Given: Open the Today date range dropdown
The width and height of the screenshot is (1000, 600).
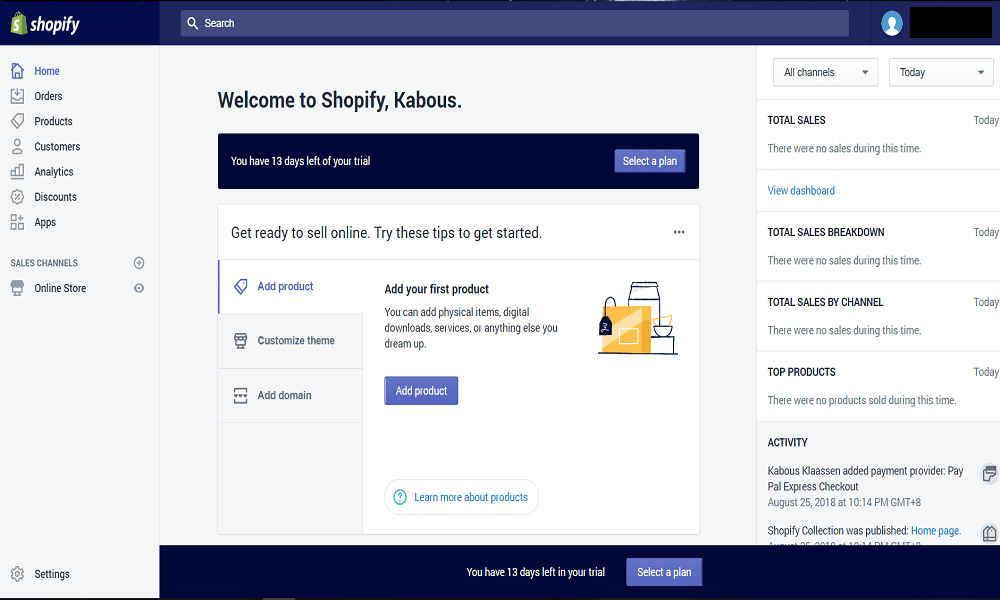Looking at the screenshot, I should [941, 72].
